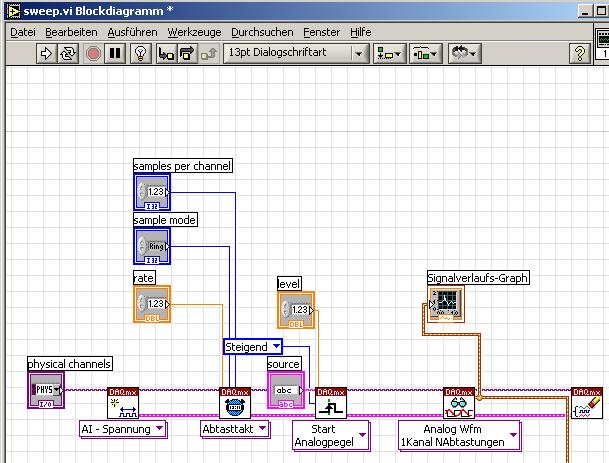Click the DAQmx Create Channel node

[x=123, y=403]
